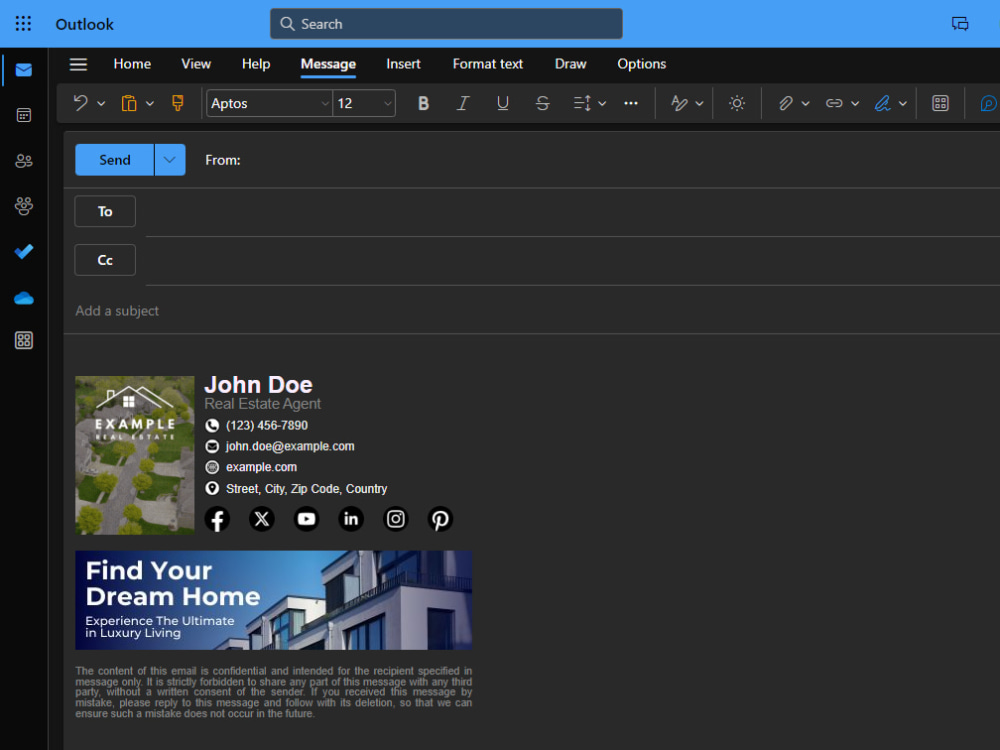
Task: Switch to the View tab
Action: coord(196,64)
